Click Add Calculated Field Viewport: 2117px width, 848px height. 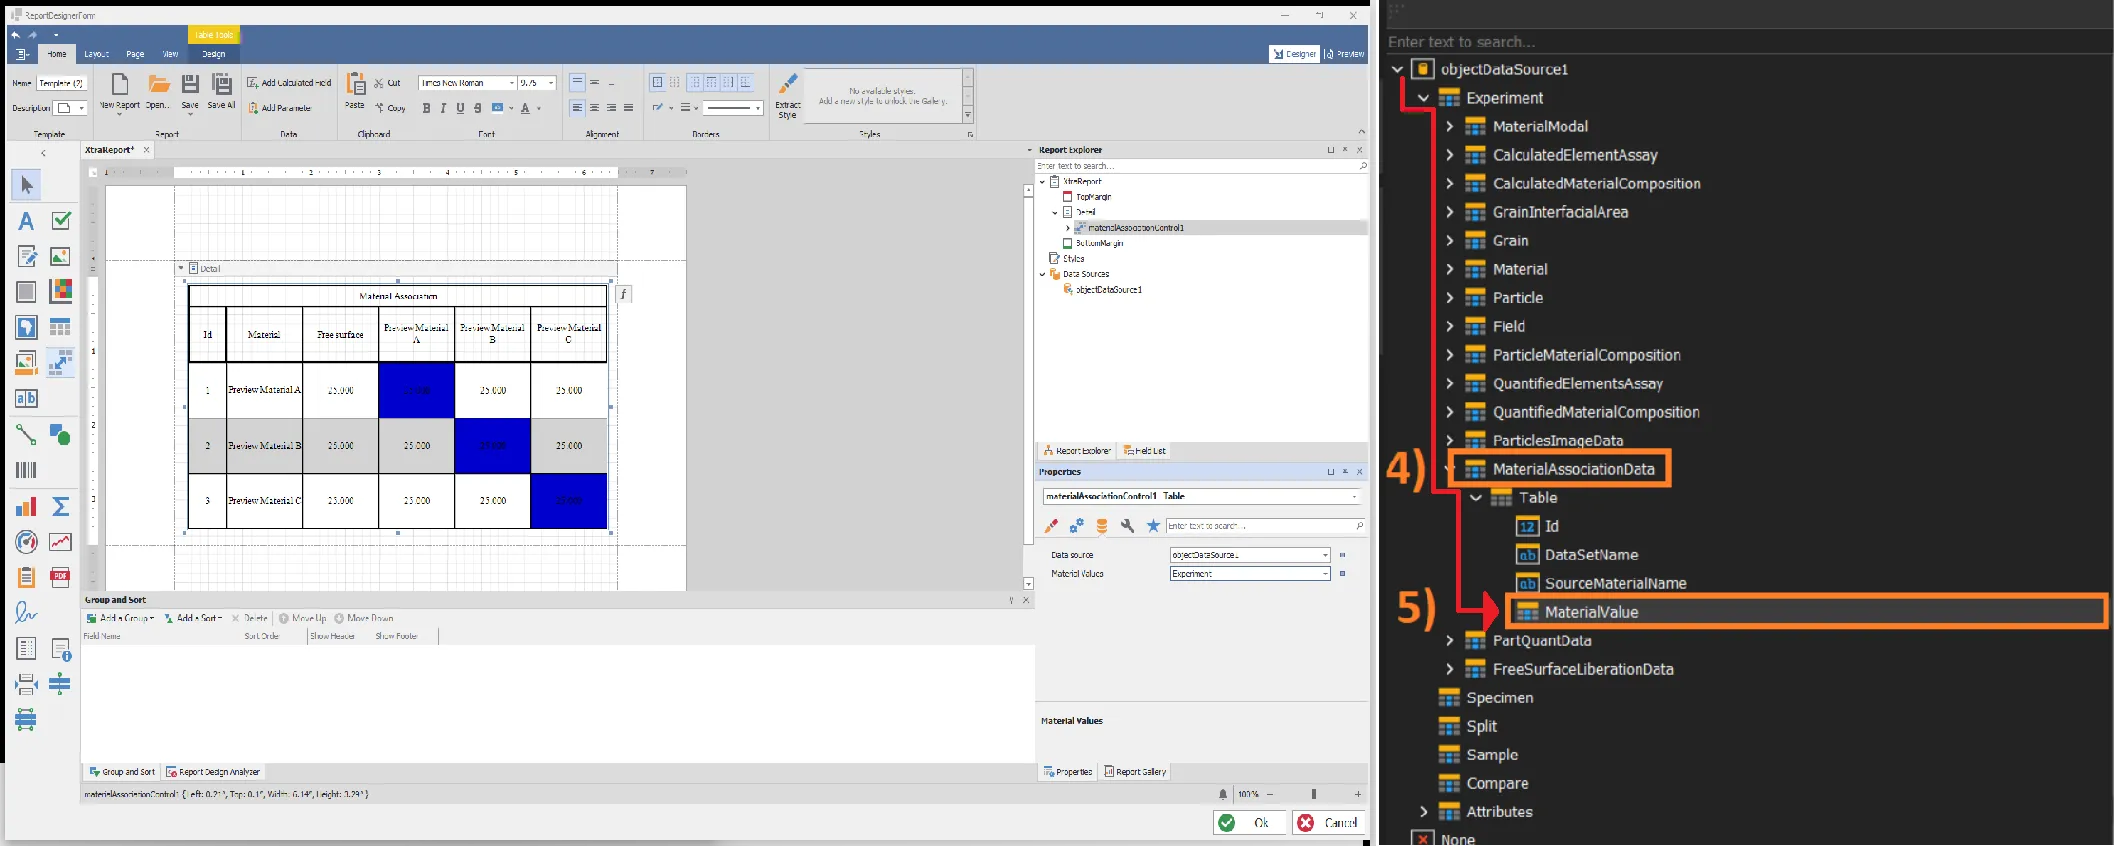(289, 83)
